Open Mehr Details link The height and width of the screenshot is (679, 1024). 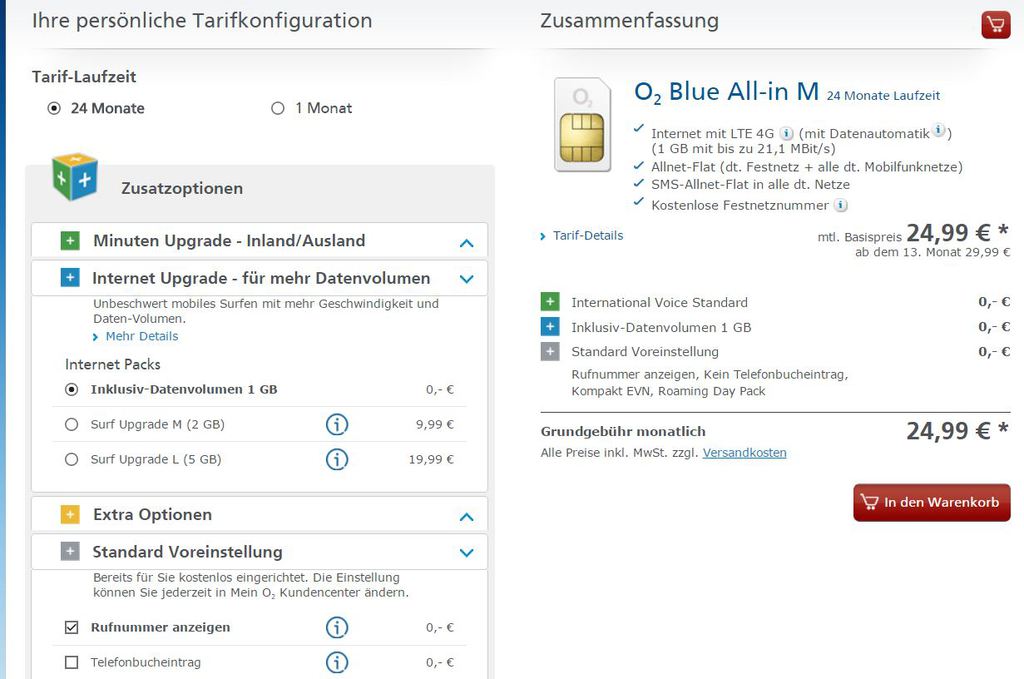(142, 336)
